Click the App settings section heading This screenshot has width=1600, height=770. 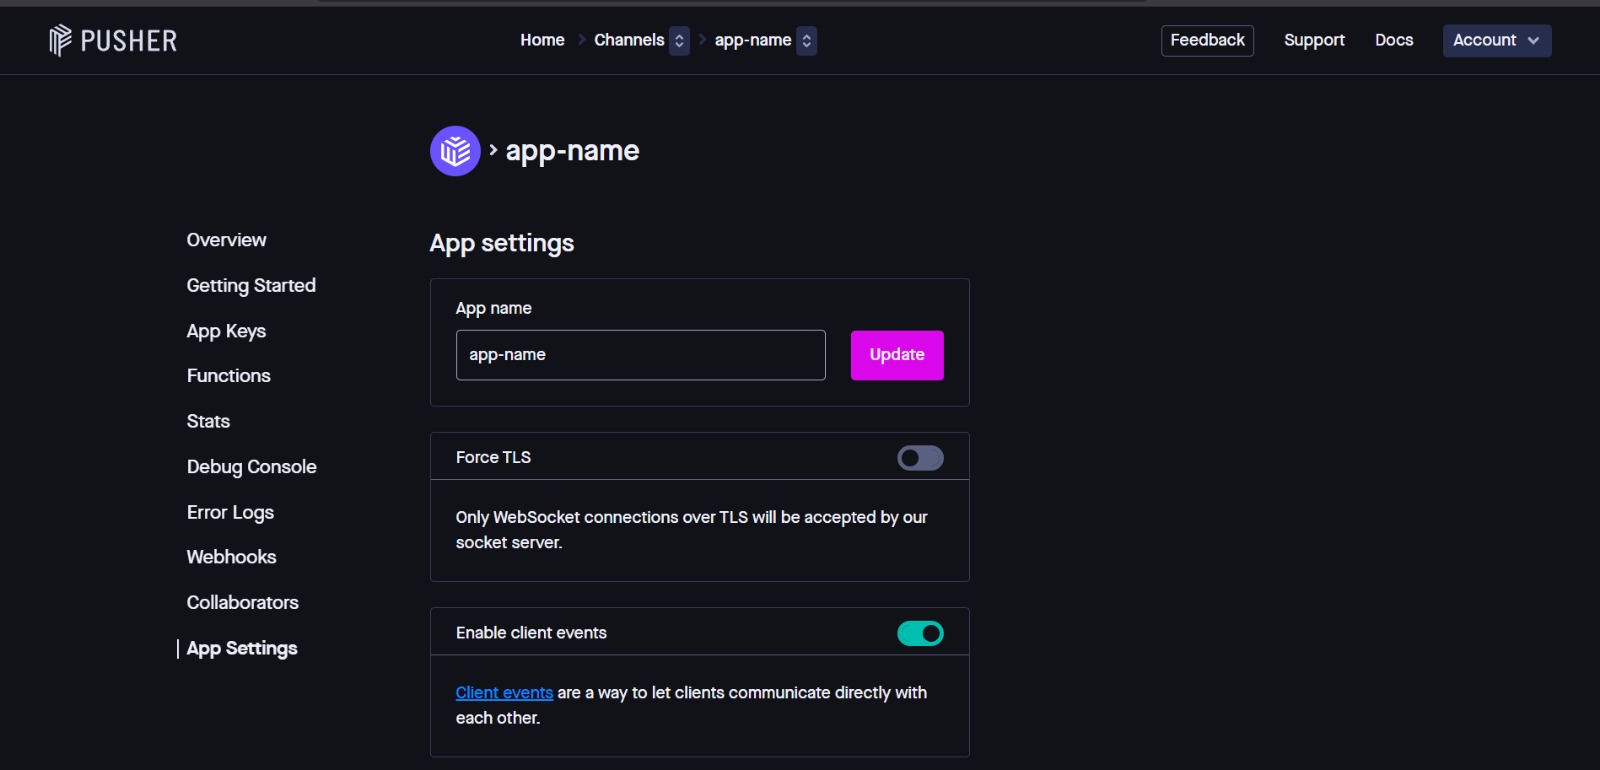pyautogui.click(x=502, y=243)
